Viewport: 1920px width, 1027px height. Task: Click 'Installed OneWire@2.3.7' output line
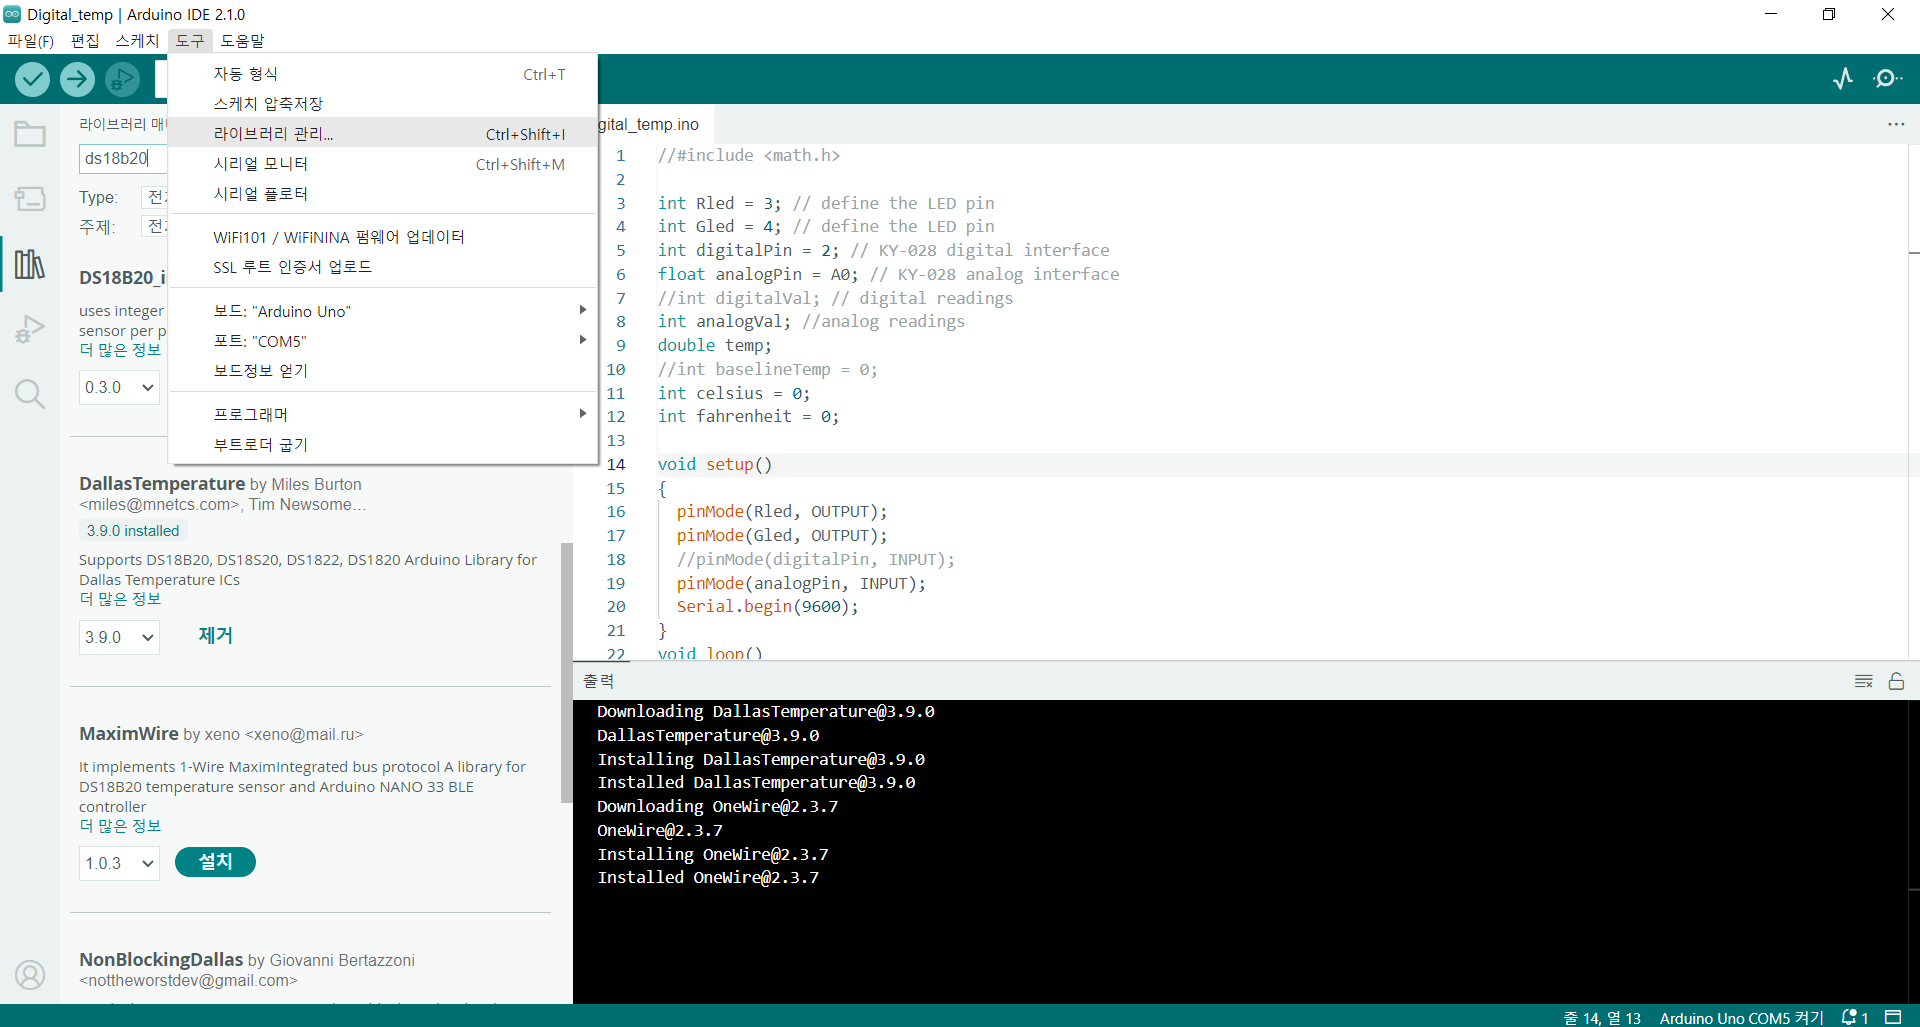[x=708, y=878]
